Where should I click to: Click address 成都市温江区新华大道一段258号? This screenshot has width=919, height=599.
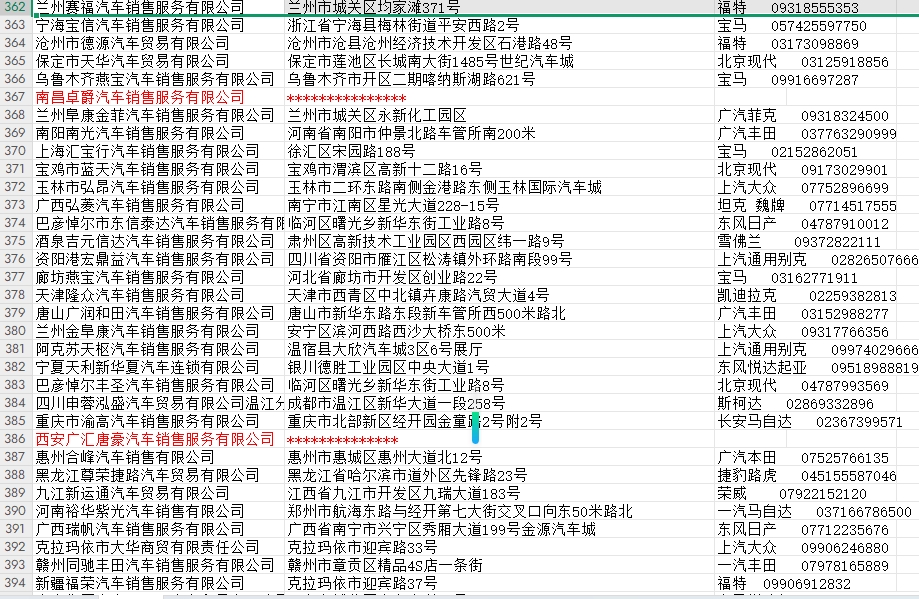tap(396, 403)
